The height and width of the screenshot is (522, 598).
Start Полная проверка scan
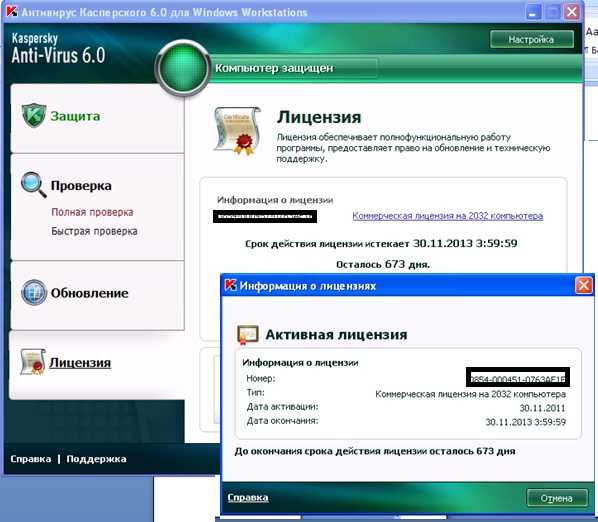point(92,212)
